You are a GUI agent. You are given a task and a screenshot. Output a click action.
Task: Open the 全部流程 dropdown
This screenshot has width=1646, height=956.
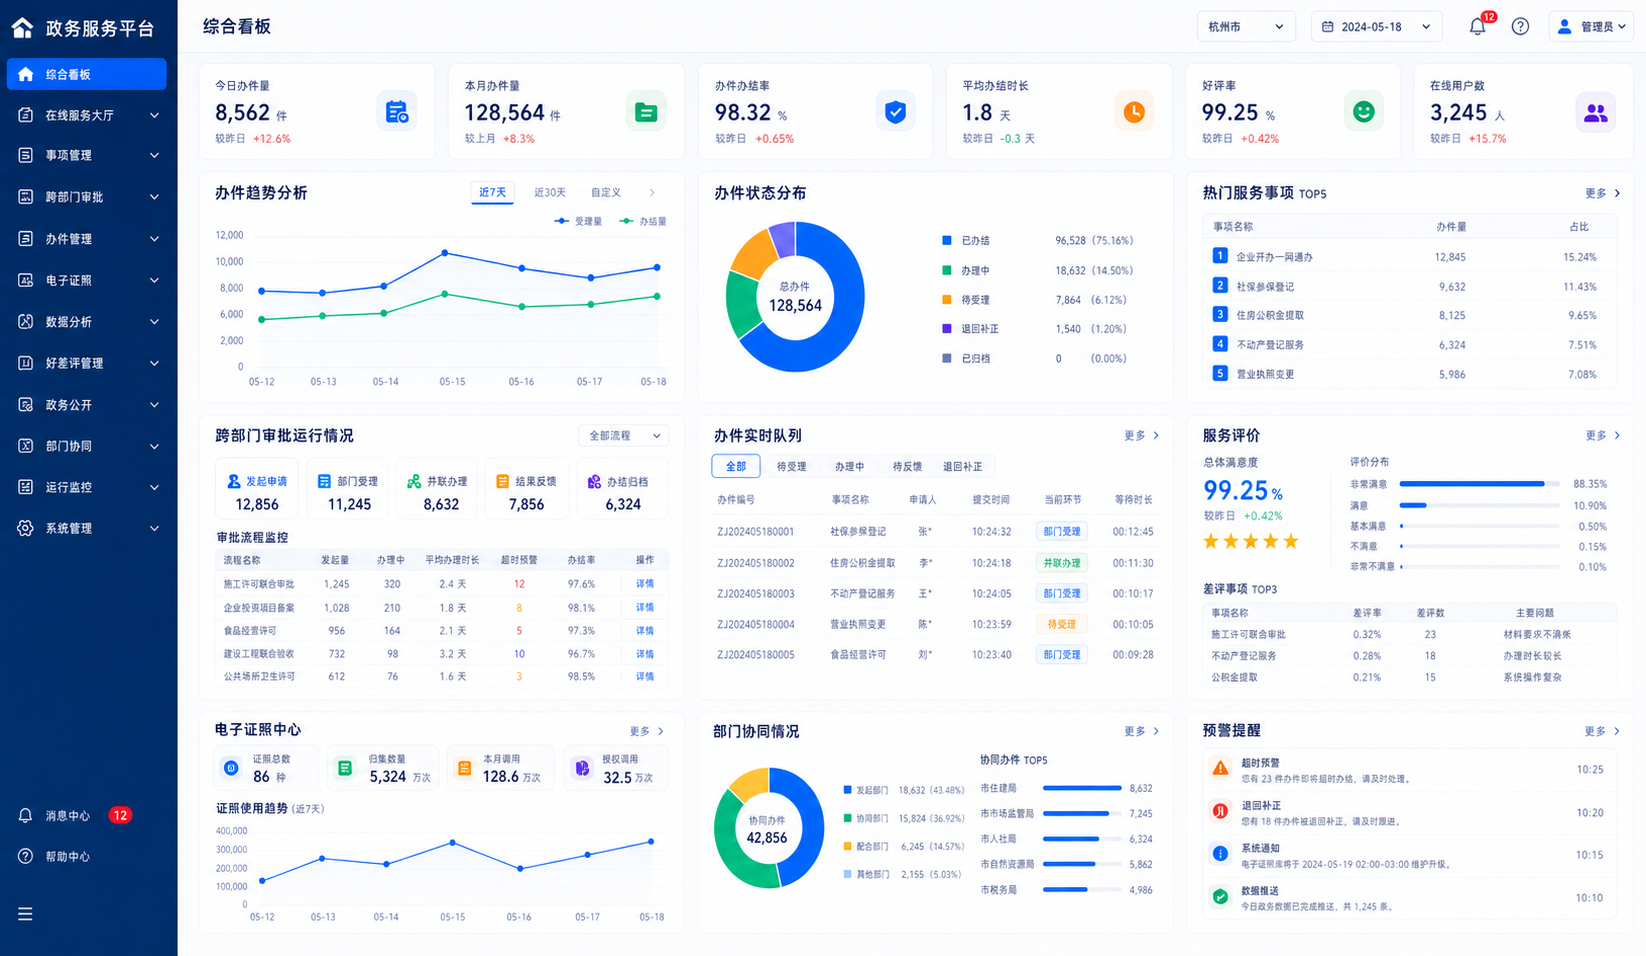[624, 435]
